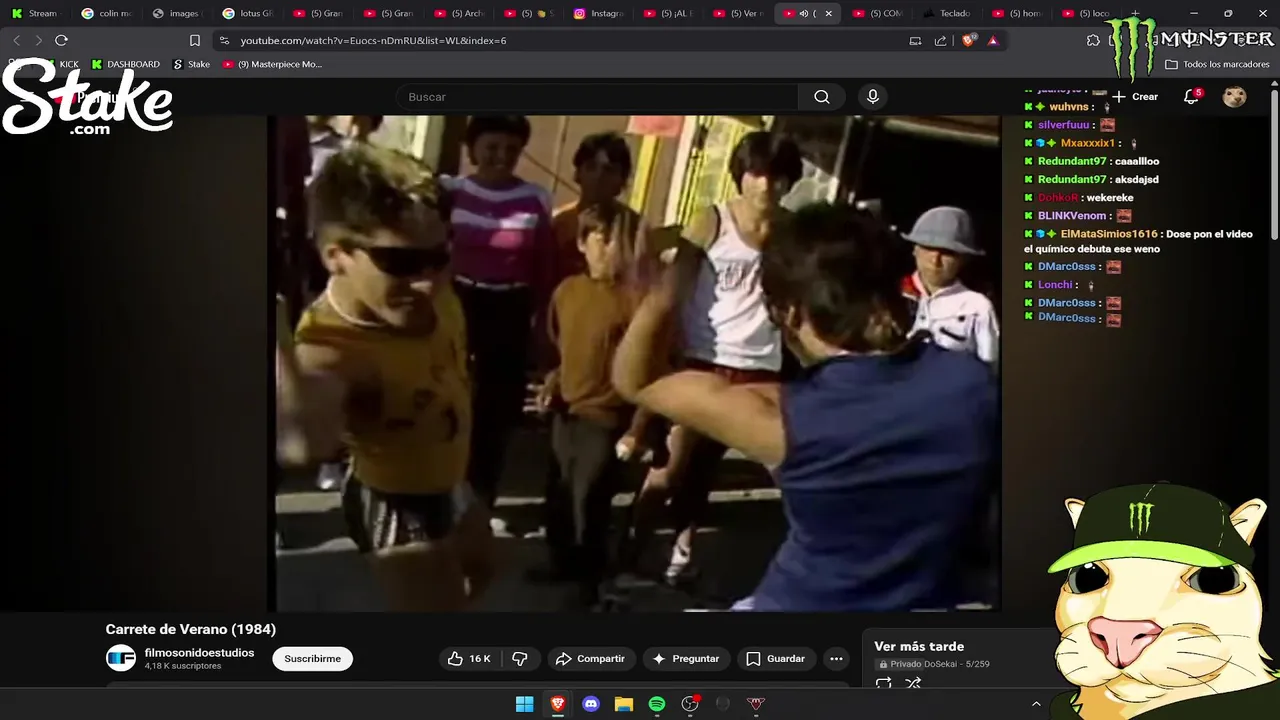Image resolution: width=1280 pixels, height=720 pixels.
Task: Open Masterpiece Mo... YouTube bookmark
Action: coord(272,64)
